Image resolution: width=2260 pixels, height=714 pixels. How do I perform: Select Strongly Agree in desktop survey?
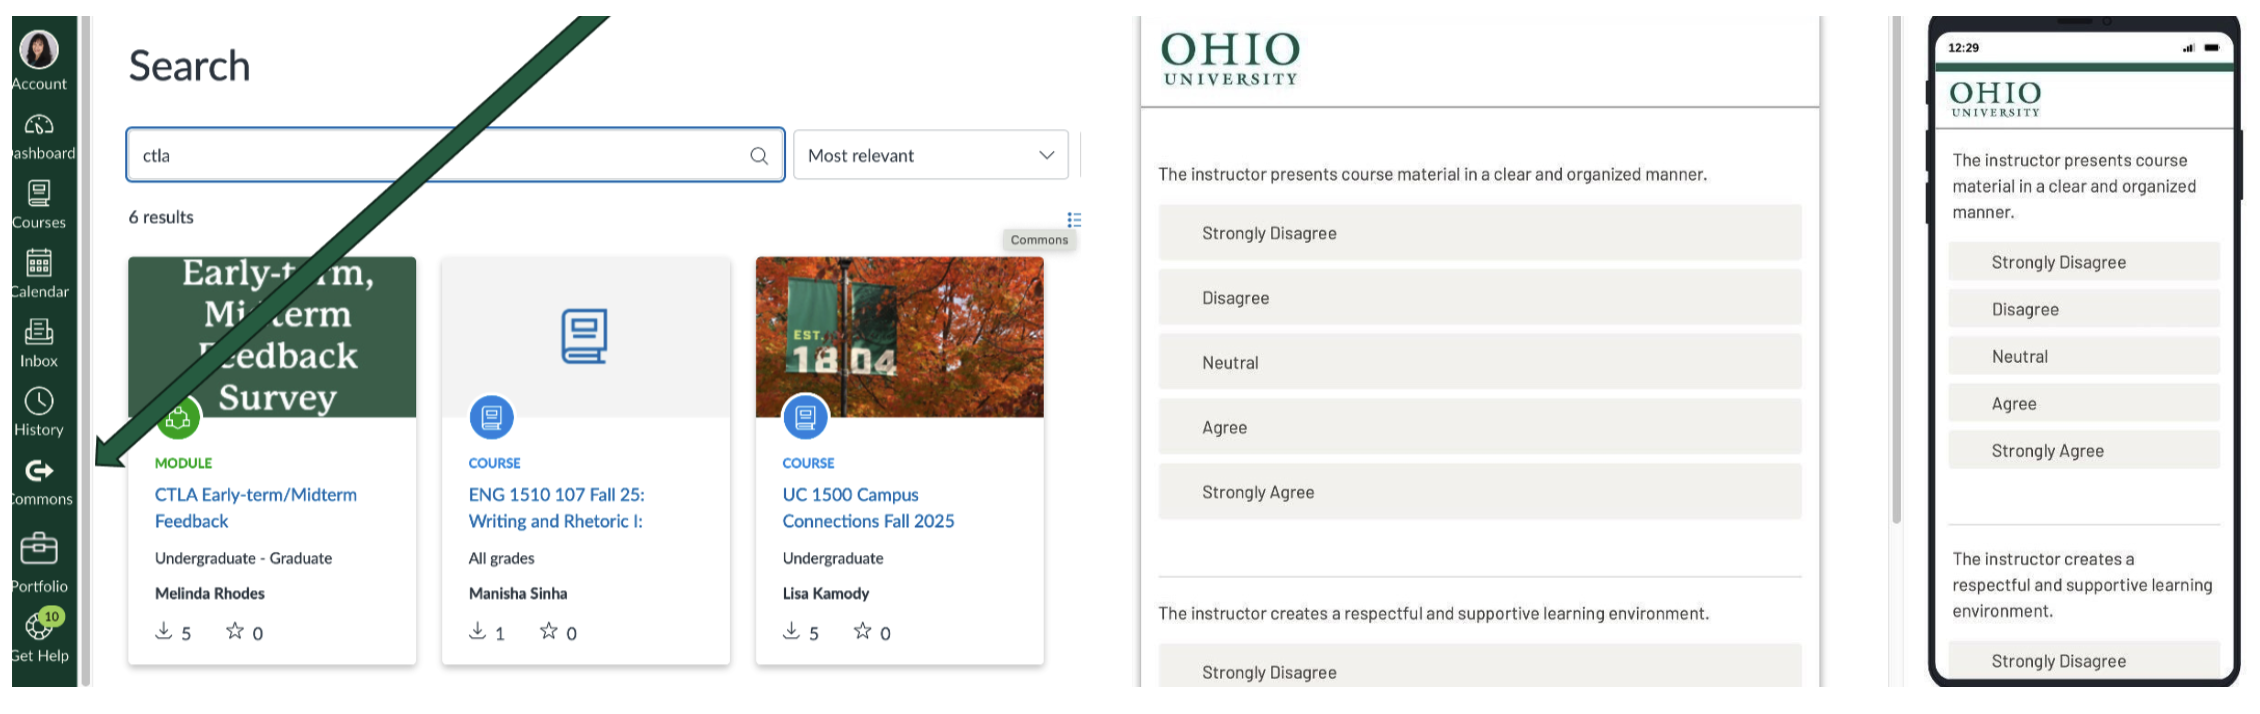[x=1480, y=492]
